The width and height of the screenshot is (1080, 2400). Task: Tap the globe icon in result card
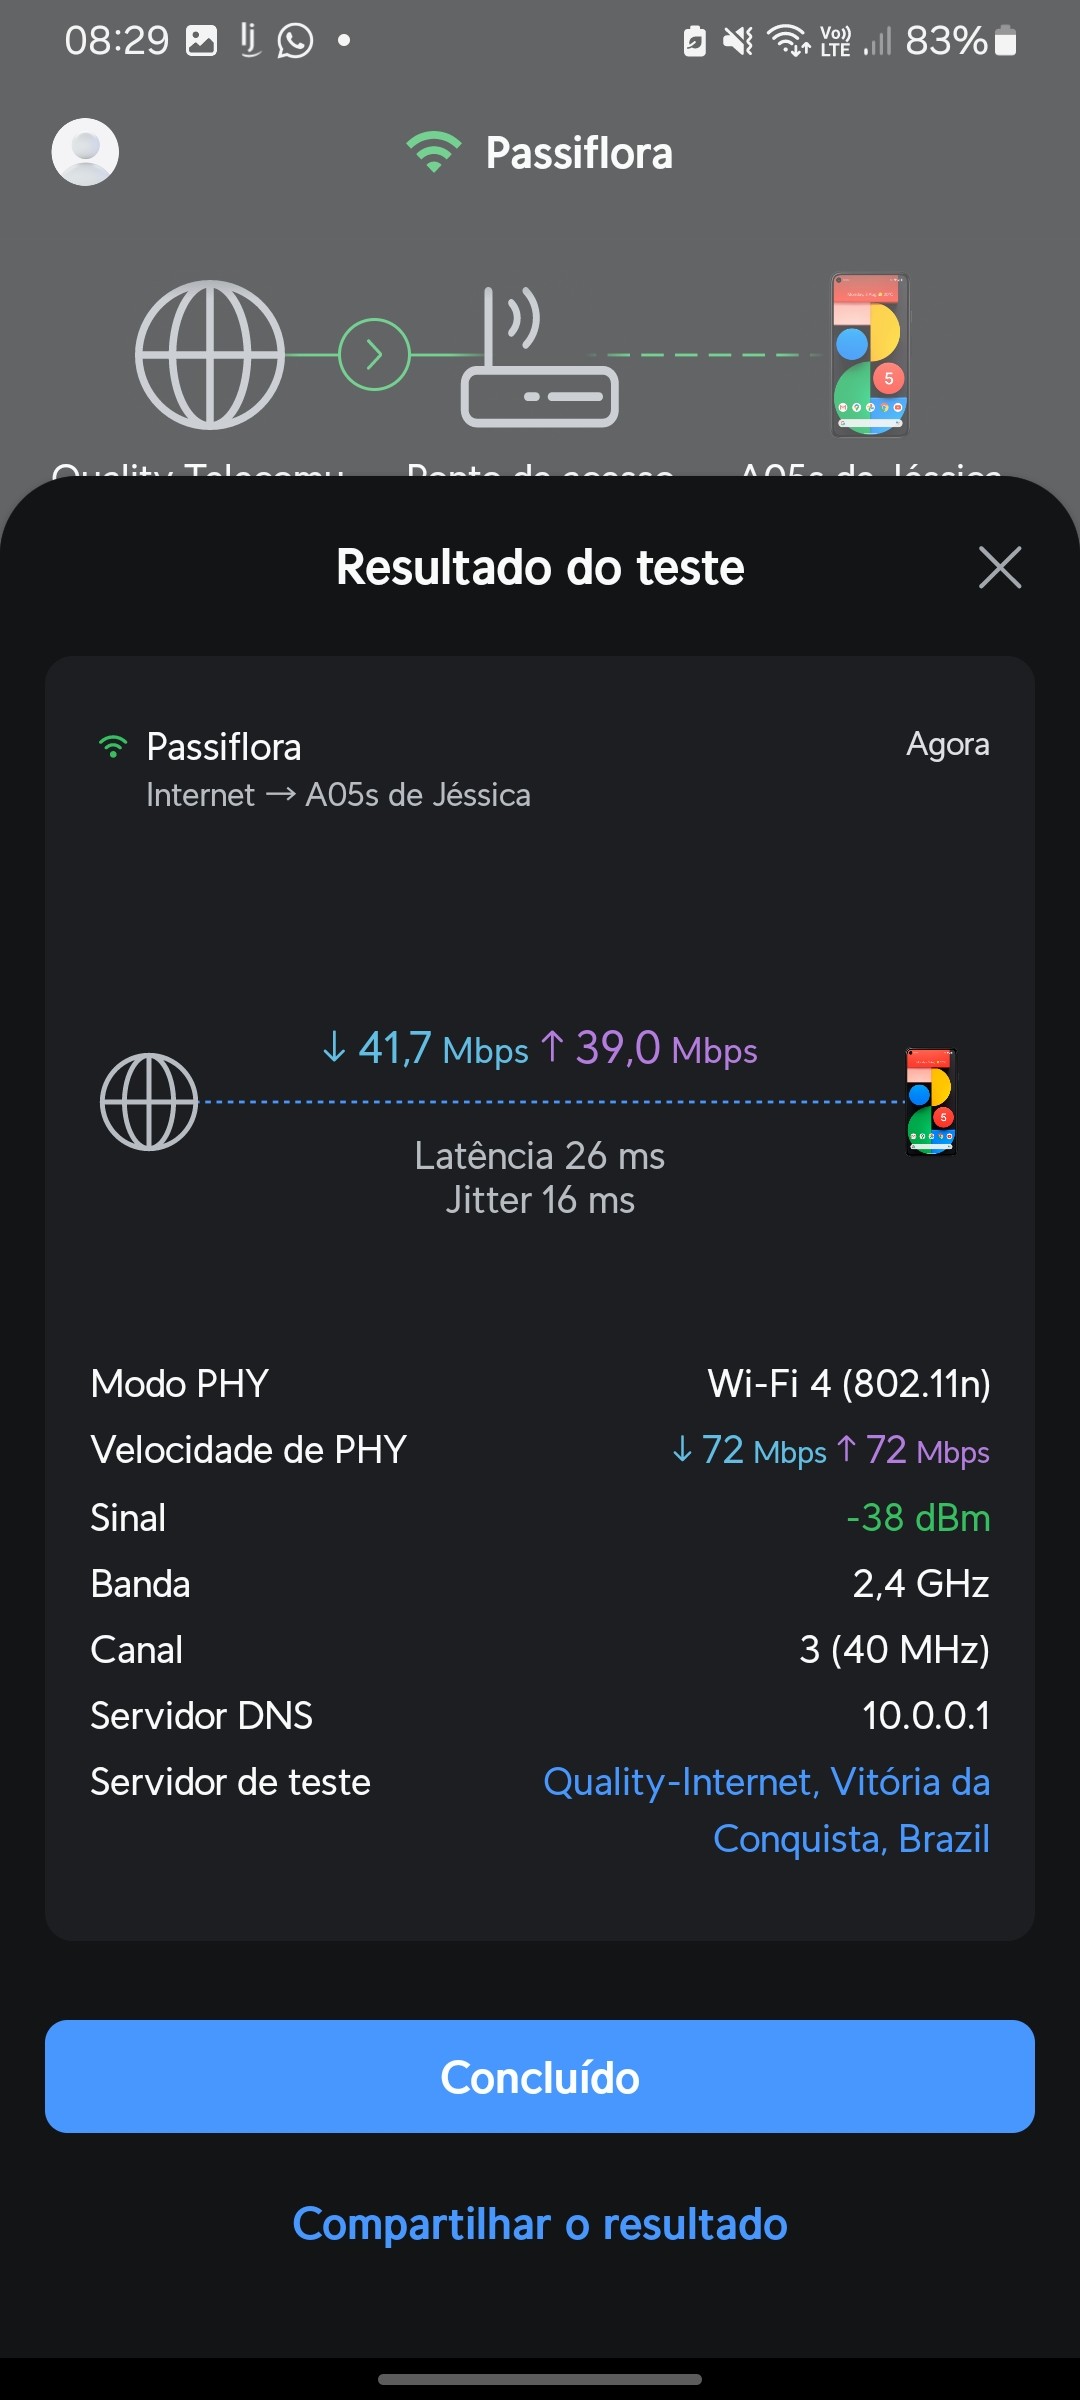149,1102
